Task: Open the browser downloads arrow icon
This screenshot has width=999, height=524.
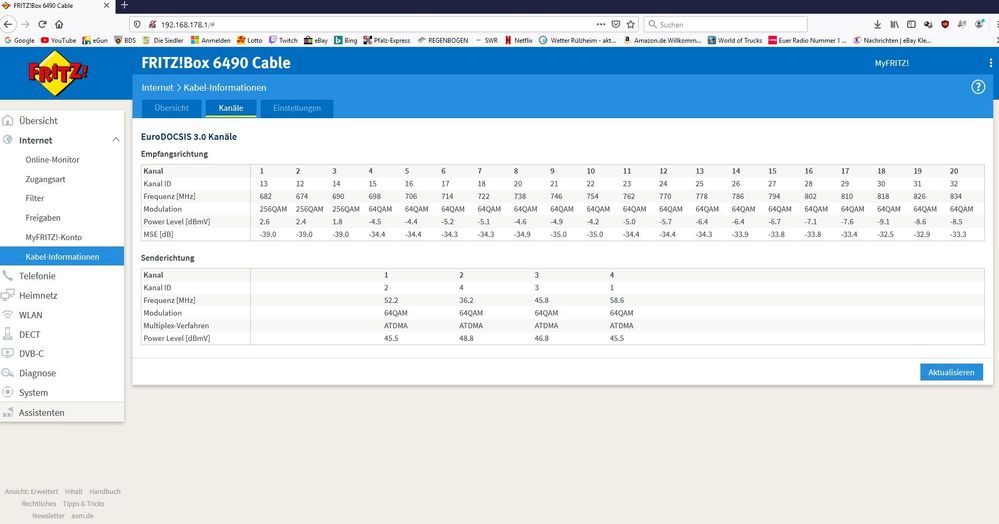Action: [x=877, y=24]
